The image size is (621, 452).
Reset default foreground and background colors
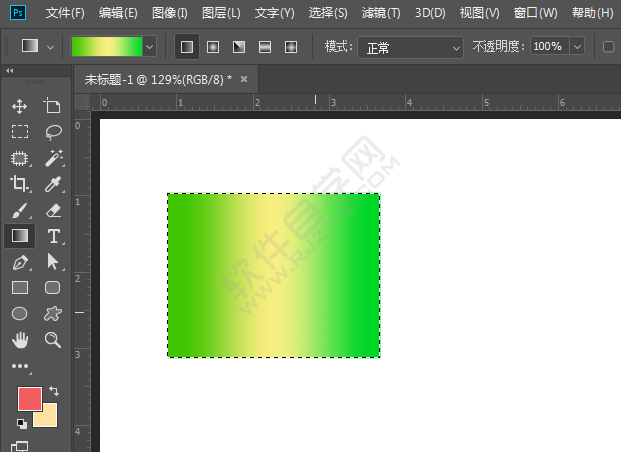click(x=22, y=424)
